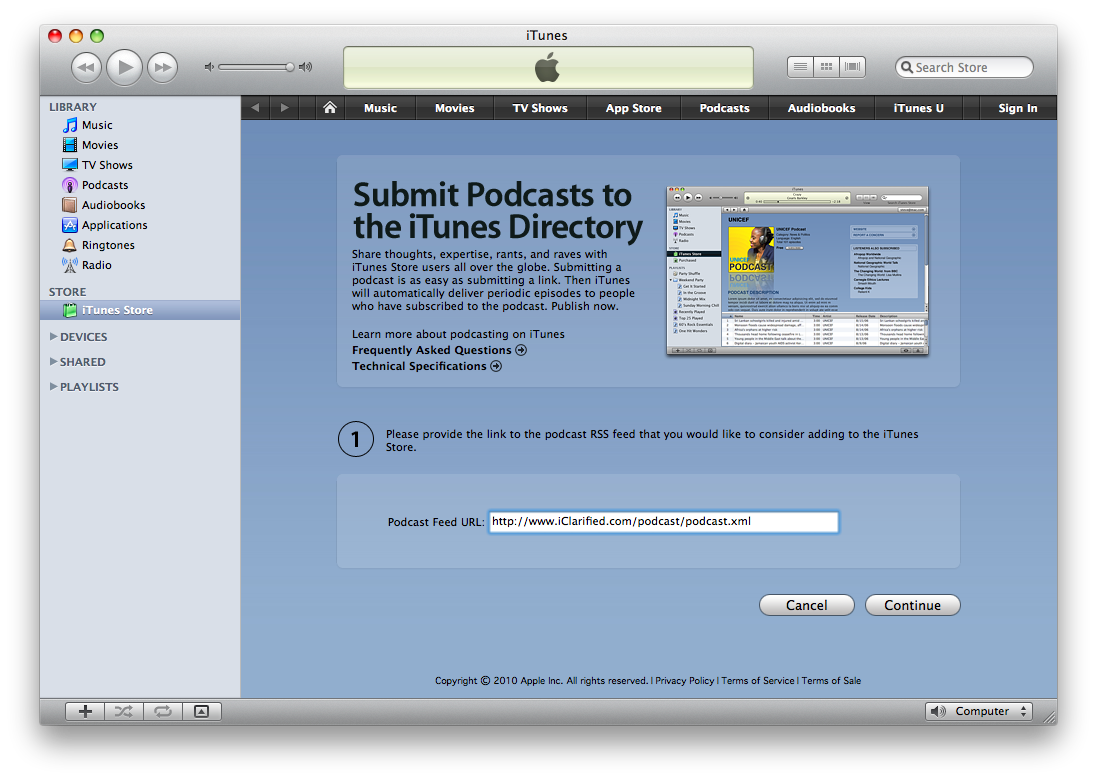Switch to Grid view
Screen dimensions: 1097x780
(x=827, y=67)
